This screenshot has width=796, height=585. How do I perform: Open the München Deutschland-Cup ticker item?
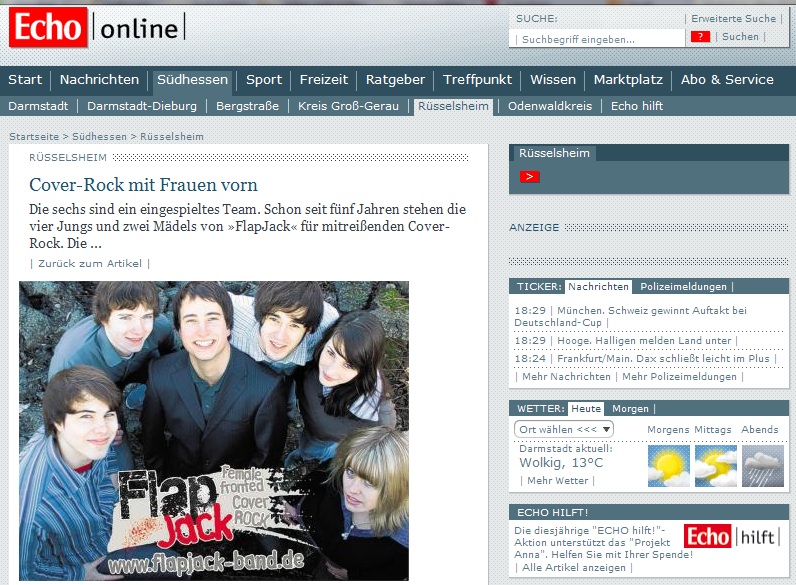coord(631,316)
